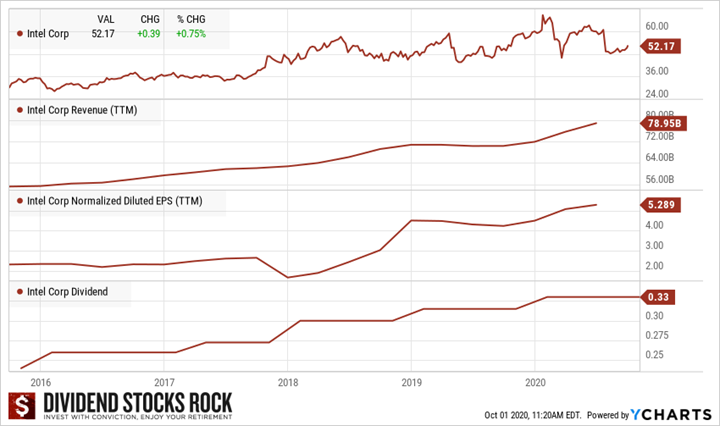Click the +0.39 change value

click(149, 34)
